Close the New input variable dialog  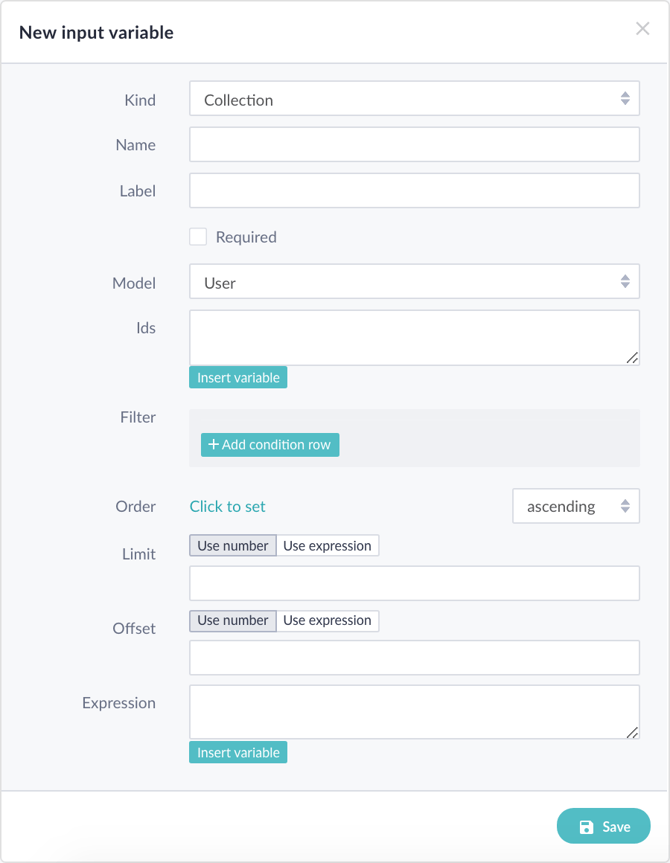(642, 29)
